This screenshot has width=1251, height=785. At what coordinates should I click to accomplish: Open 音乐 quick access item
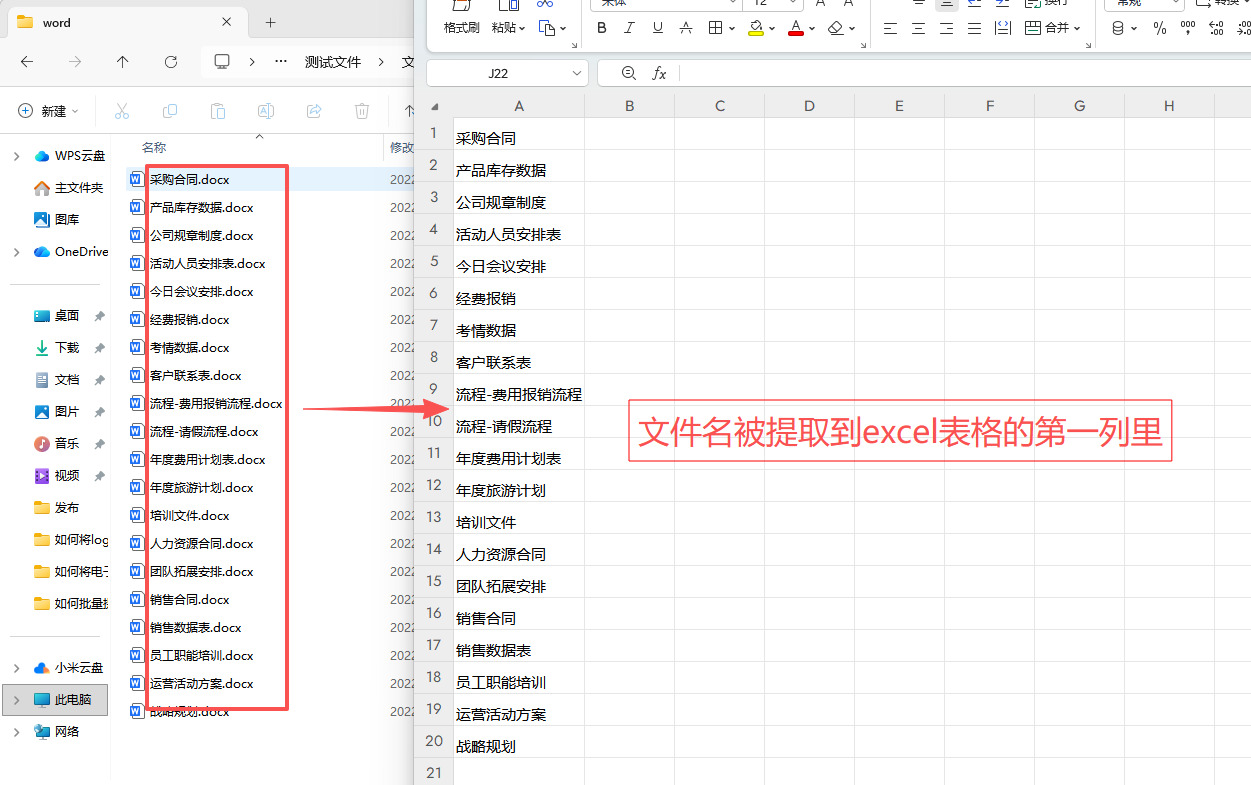tap(56, 444)
